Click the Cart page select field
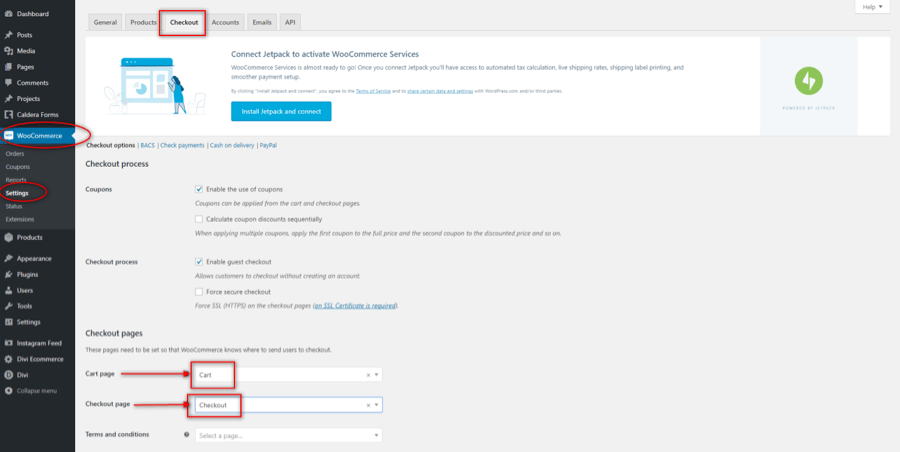Viewport: 900px width, 452px height. tap(289, 374)
